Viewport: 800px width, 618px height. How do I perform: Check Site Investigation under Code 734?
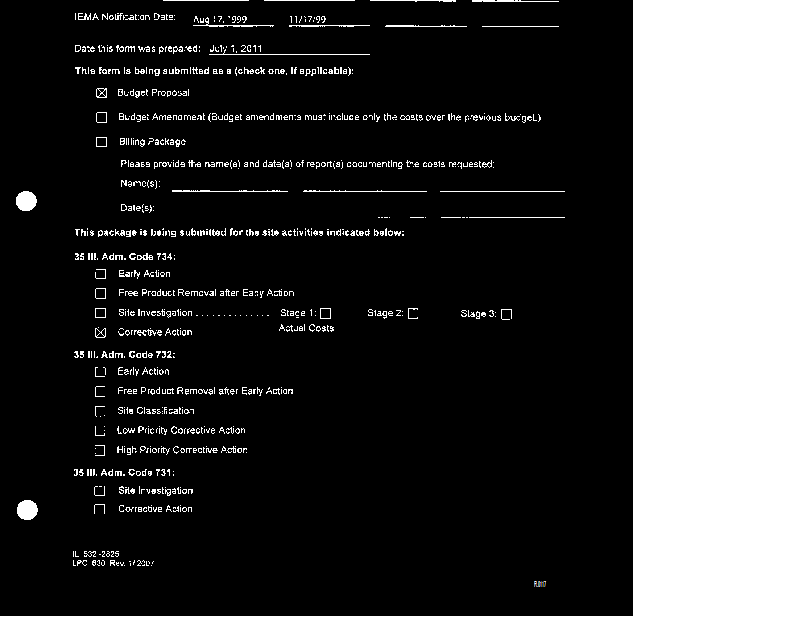tap(100, 314)
